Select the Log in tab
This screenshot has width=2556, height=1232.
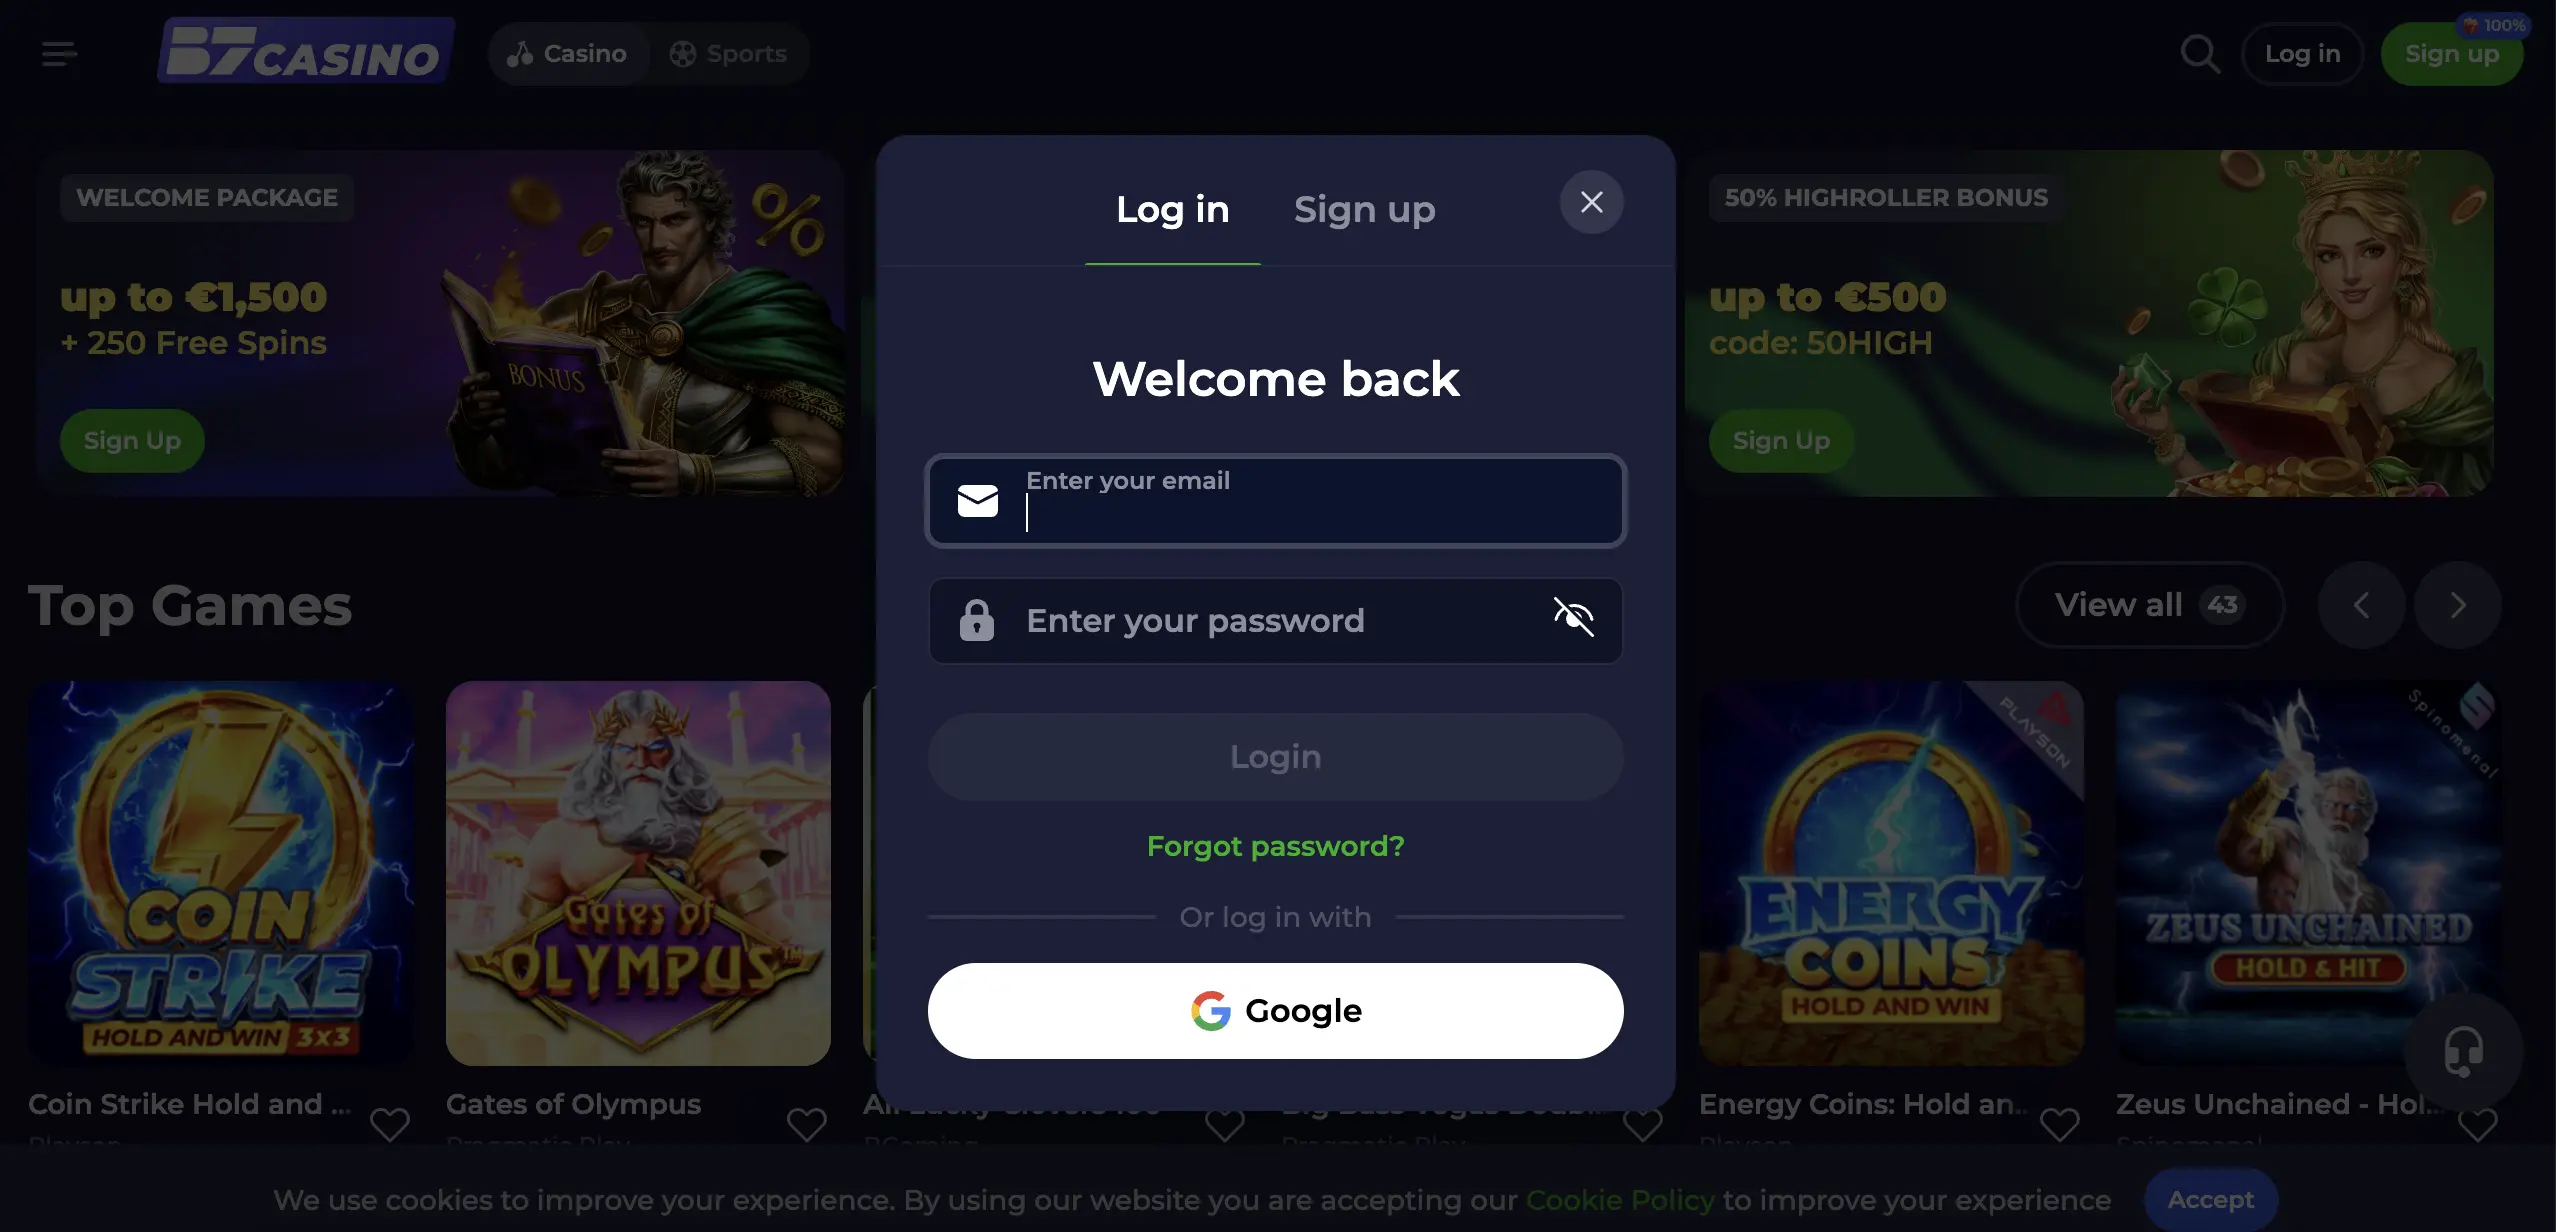pos(1173,210)
